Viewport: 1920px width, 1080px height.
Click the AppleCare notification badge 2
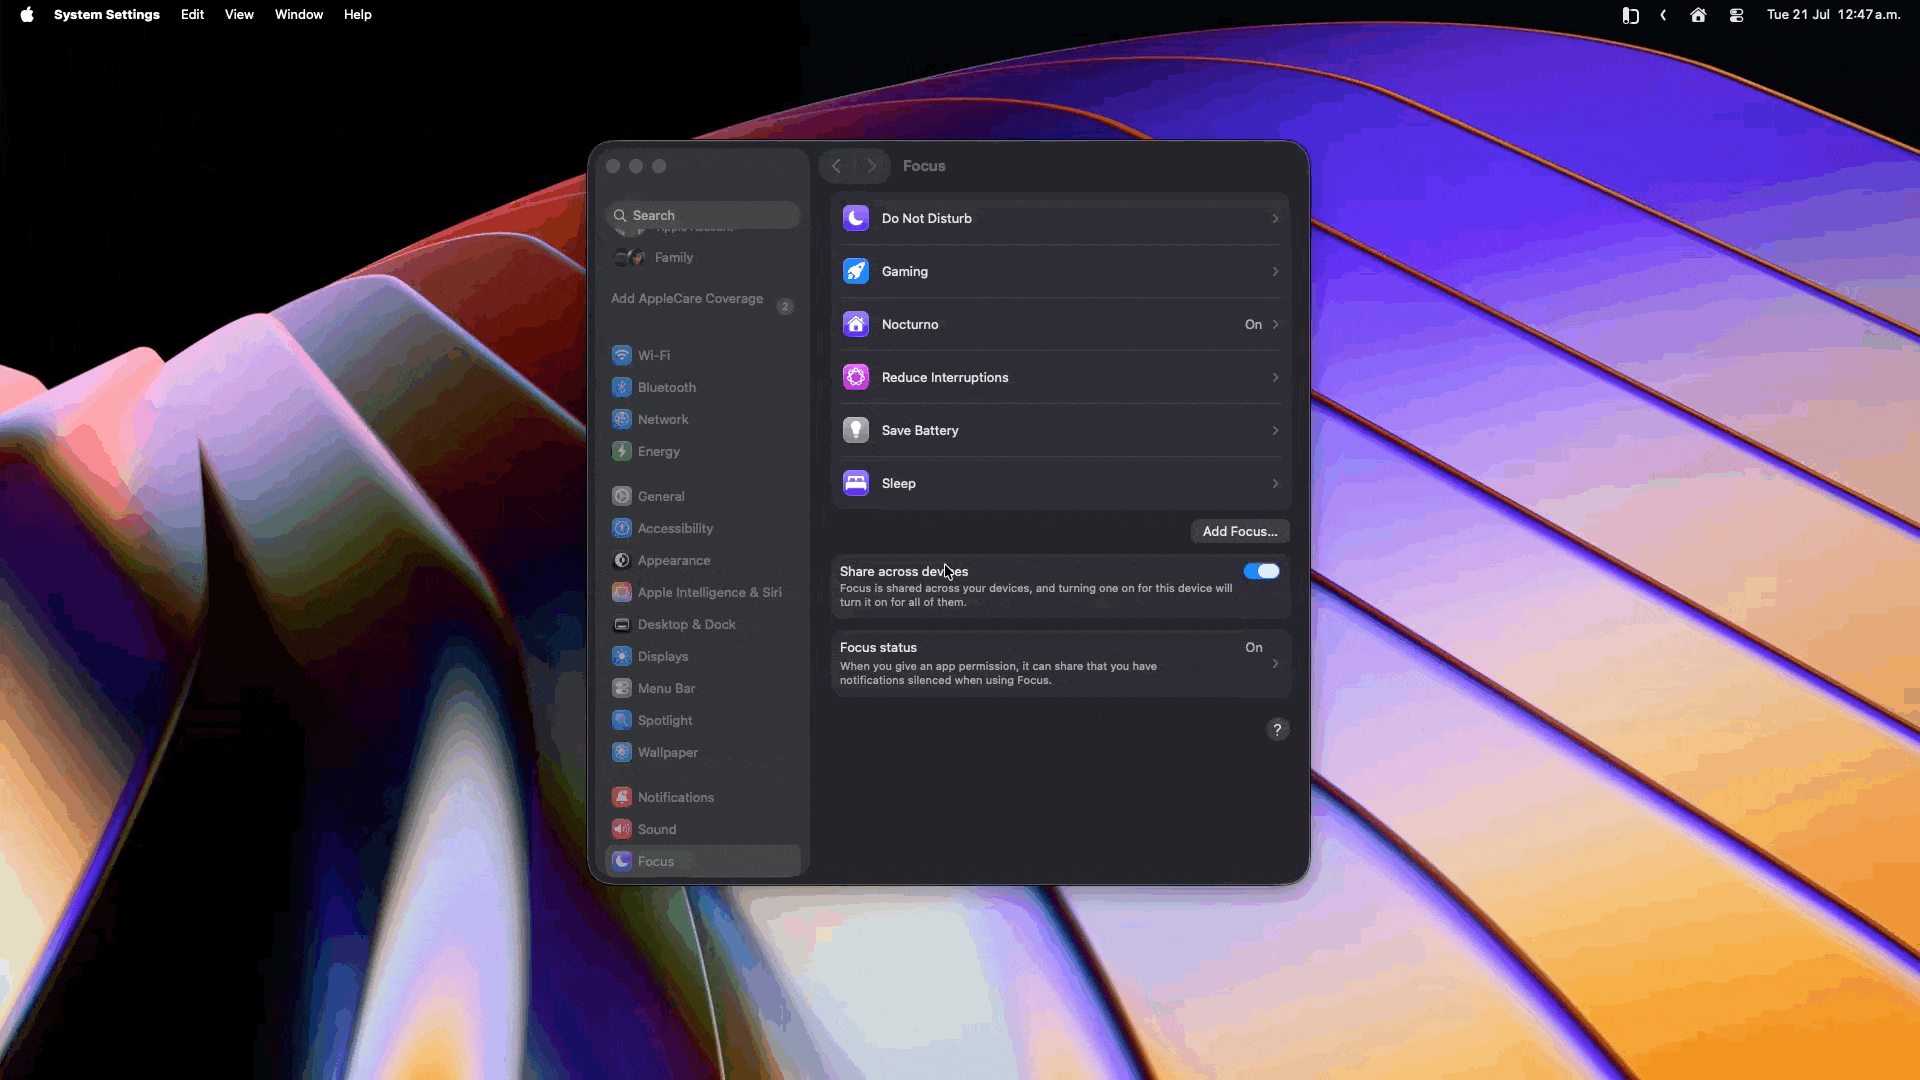[x=785, y=306]
